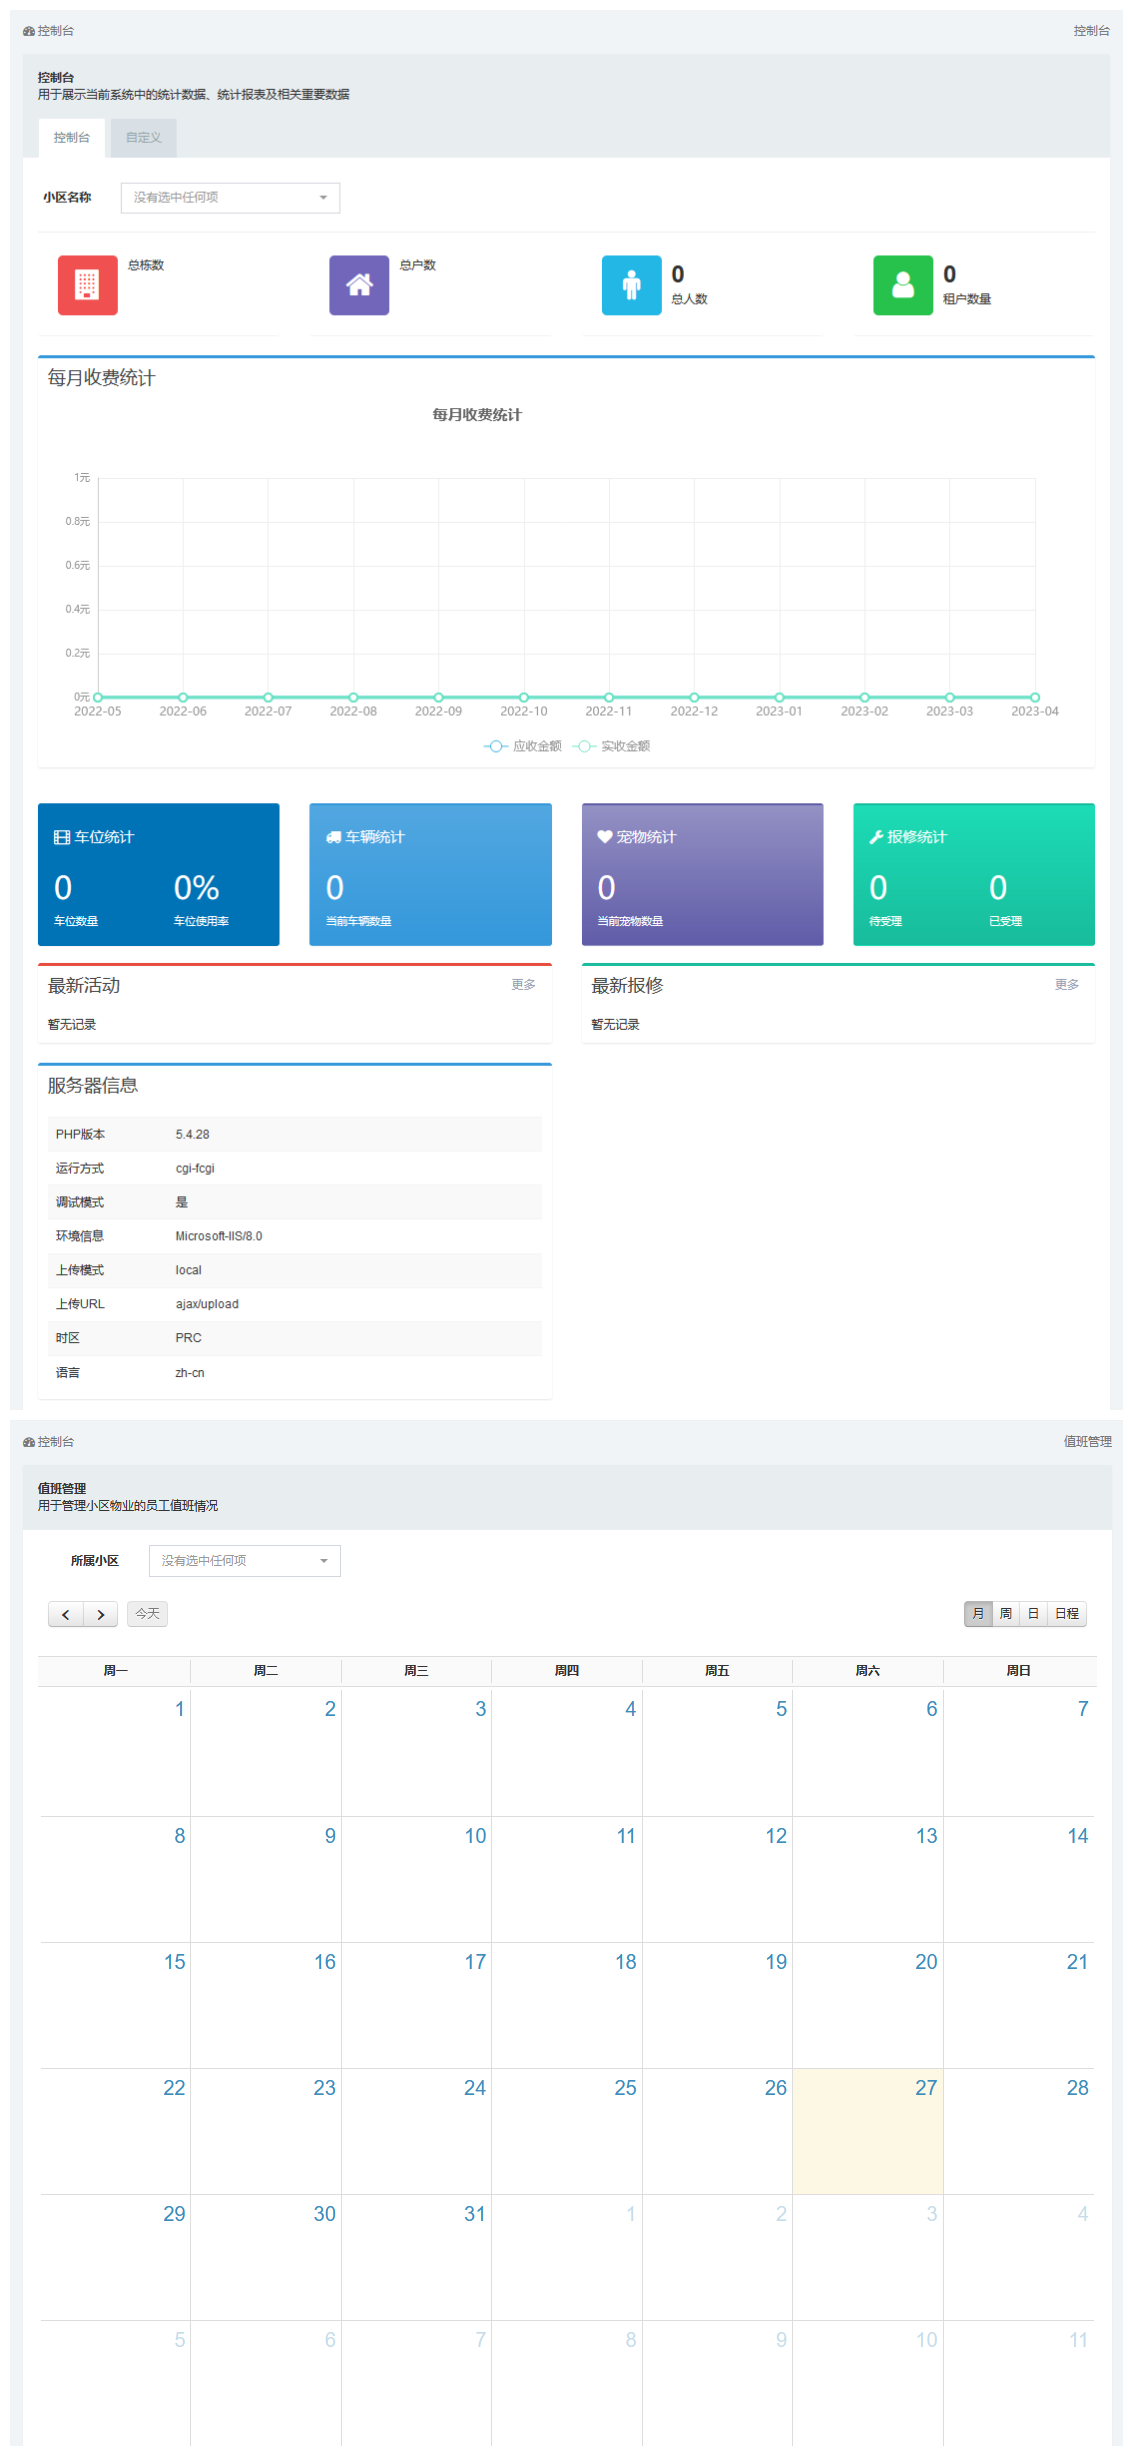The height and width of the screenshot is (2456, 1133).
Task: Click the blue person icon for 总人数
Action: point(631,285)
